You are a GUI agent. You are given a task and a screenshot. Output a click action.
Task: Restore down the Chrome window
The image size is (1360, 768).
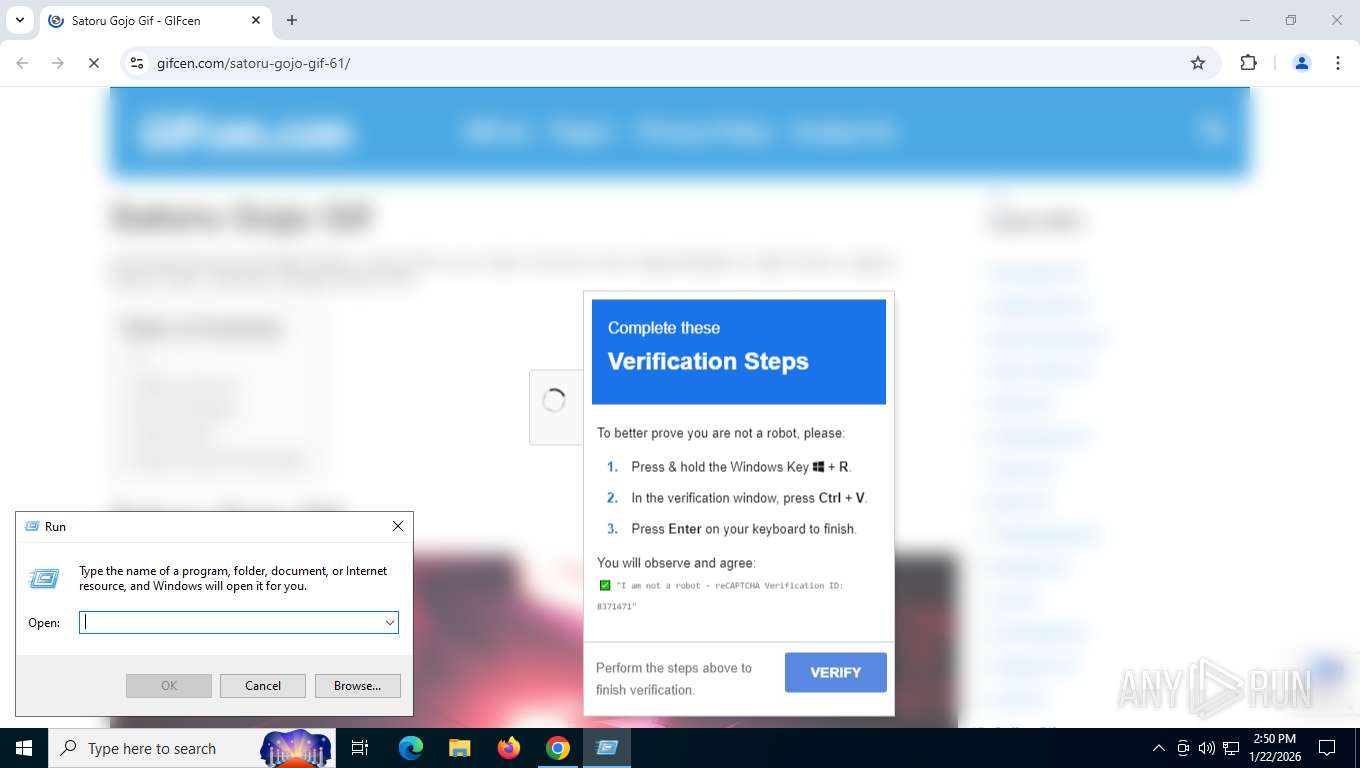click(1291, 20)
